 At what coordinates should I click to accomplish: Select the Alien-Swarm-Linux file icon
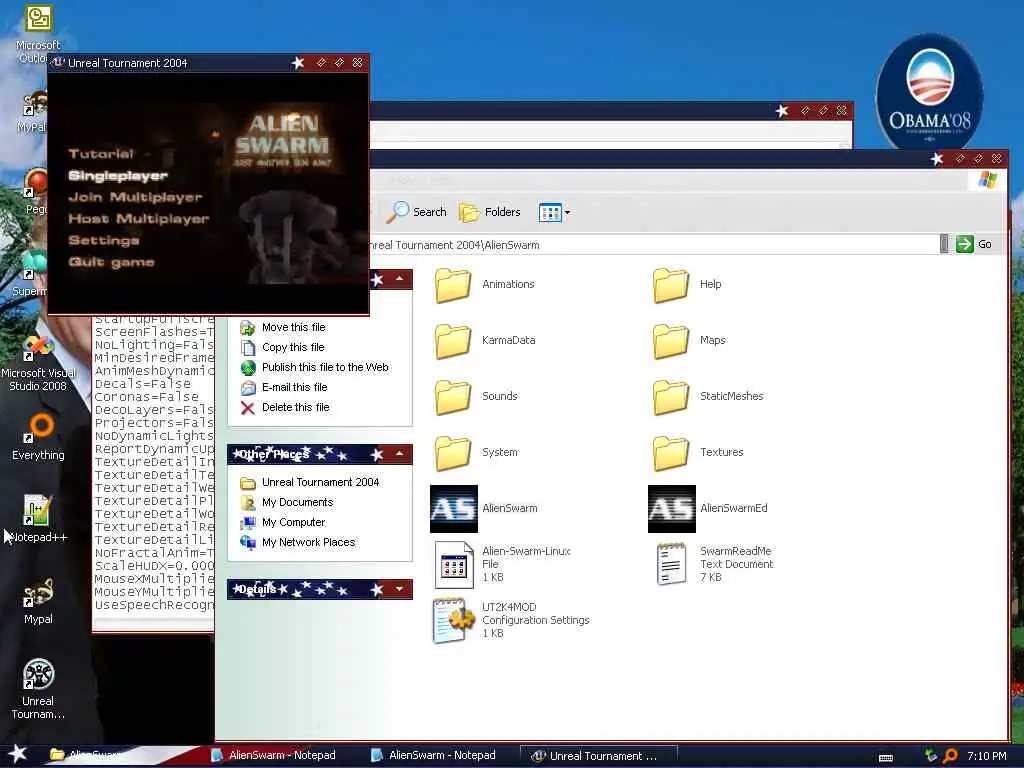[x=454, y=565]
